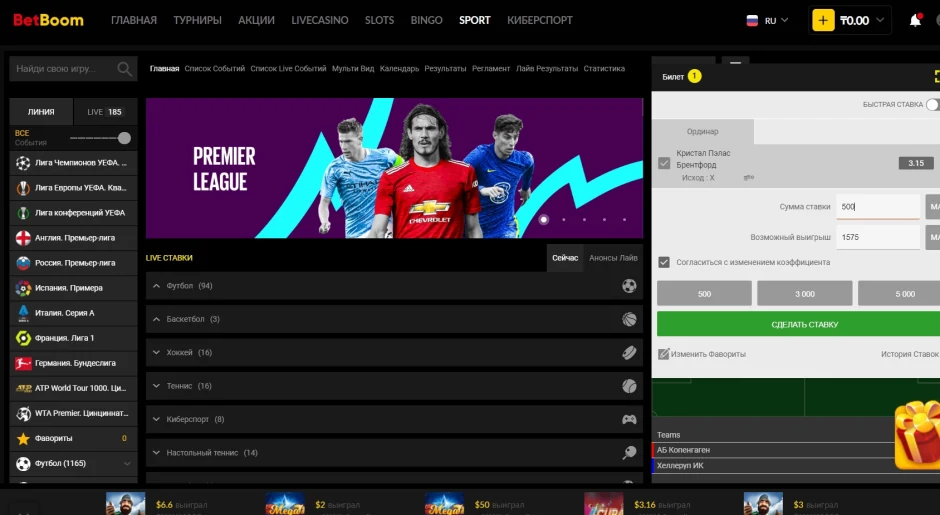The height and width of the screenshot is (515, 940).
Task: Click the tennis ball icon in Теннис row
Action: click(629, 386)
